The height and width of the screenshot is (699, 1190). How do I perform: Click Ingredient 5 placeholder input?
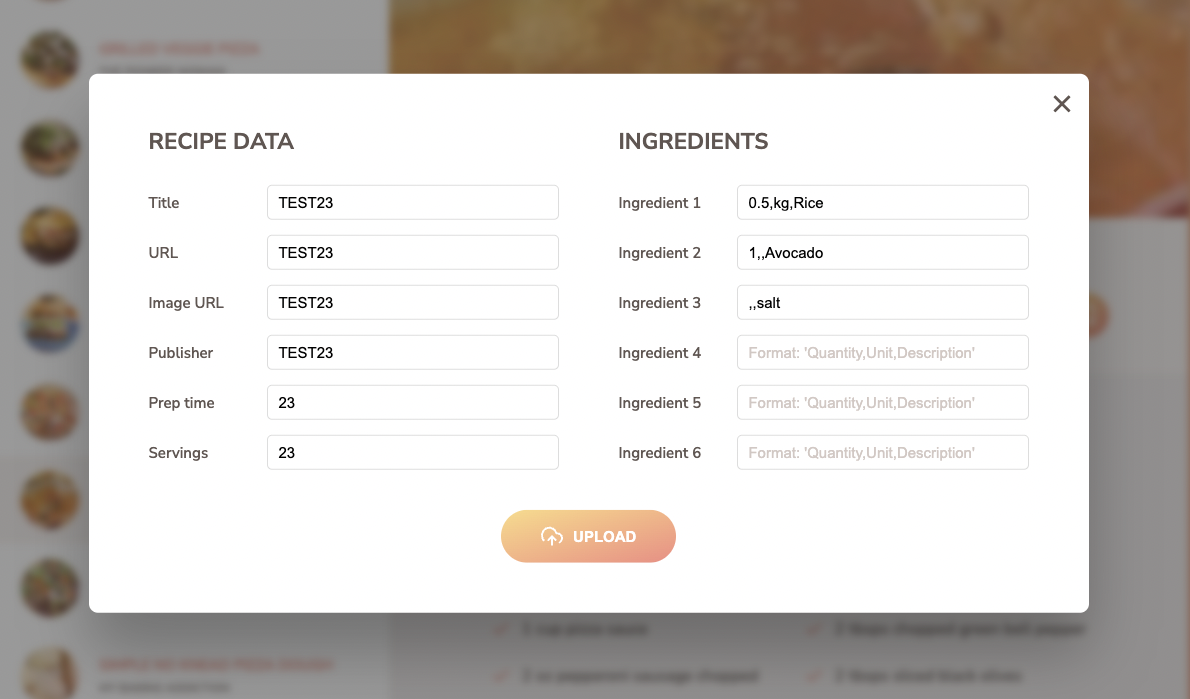pos(882,402)
